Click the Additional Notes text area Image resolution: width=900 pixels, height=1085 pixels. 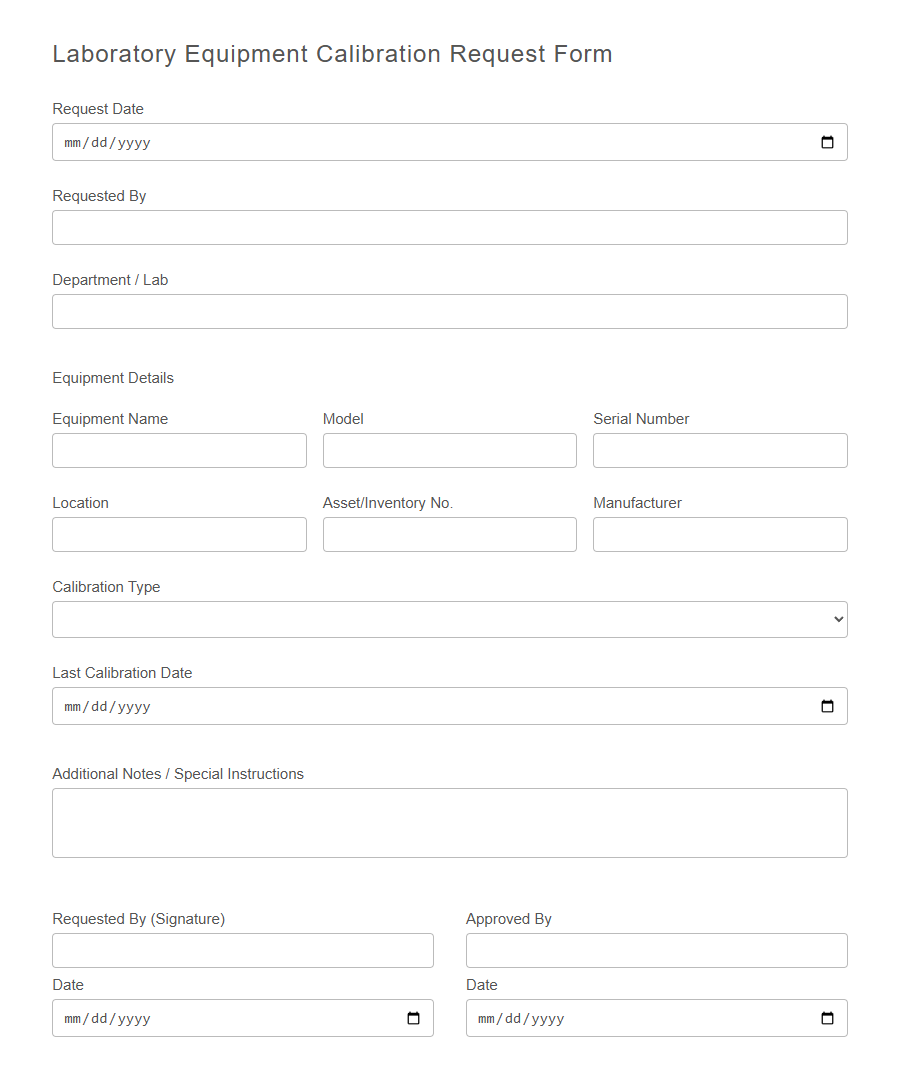coord(450,822)
